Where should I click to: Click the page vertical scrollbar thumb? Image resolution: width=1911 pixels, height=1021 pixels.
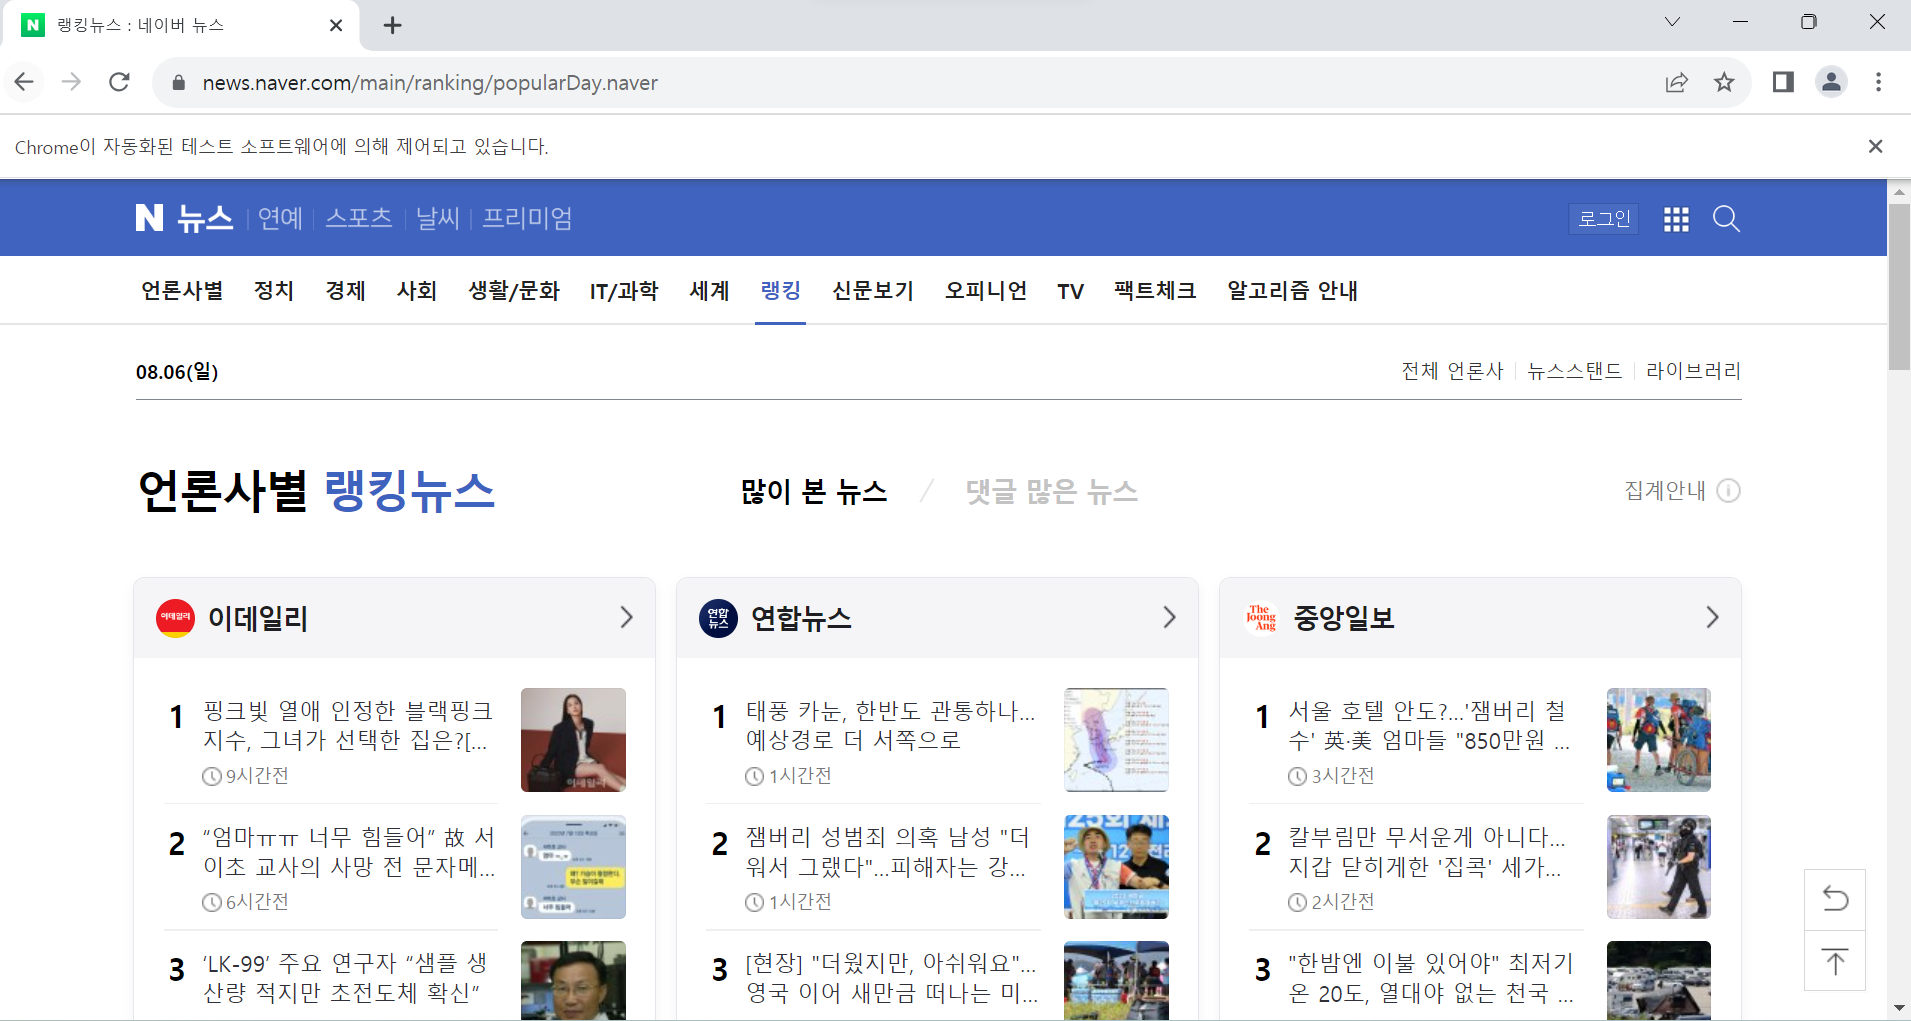pos(1899,287)
